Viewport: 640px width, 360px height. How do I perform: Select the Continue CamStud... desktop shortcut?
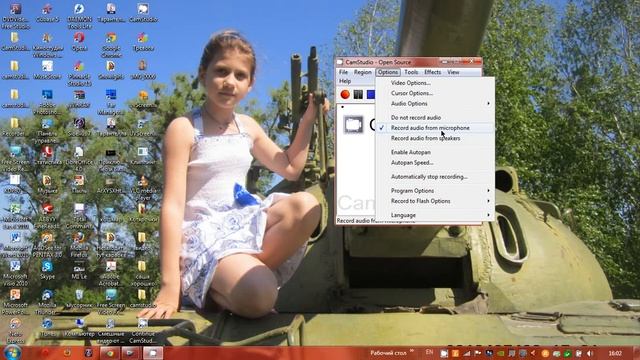(143, 330)
